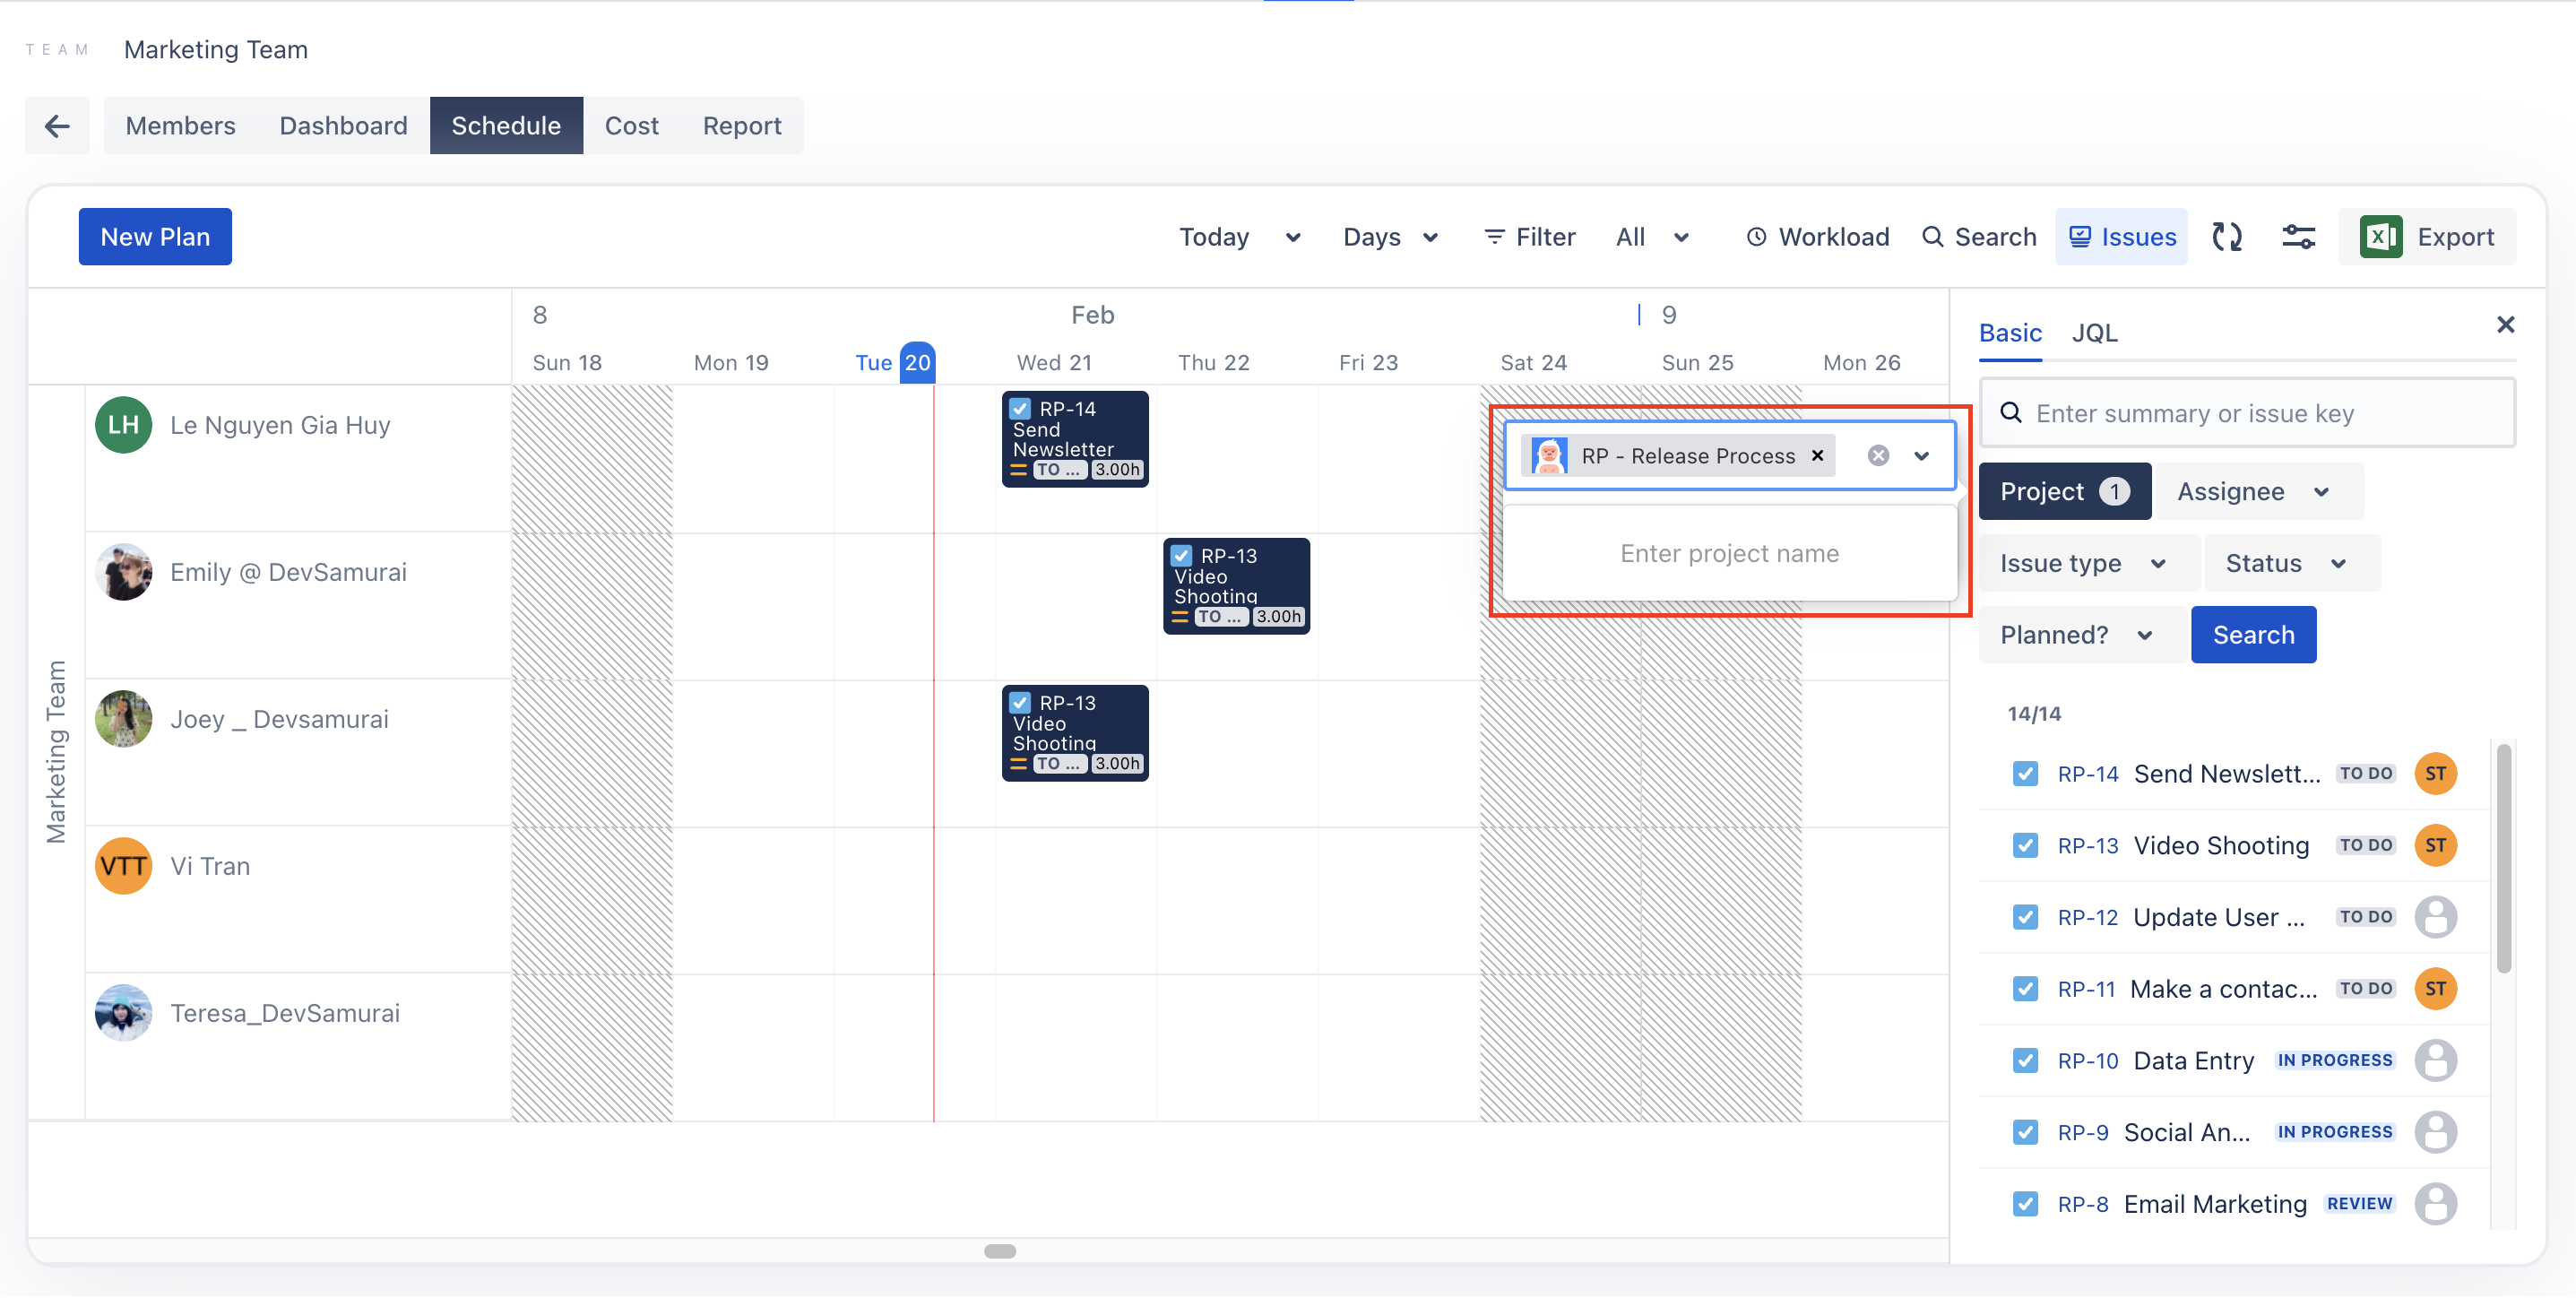Open the view settings sliders icon
Viewport: 2576px width, 1298px height.
2298,237
